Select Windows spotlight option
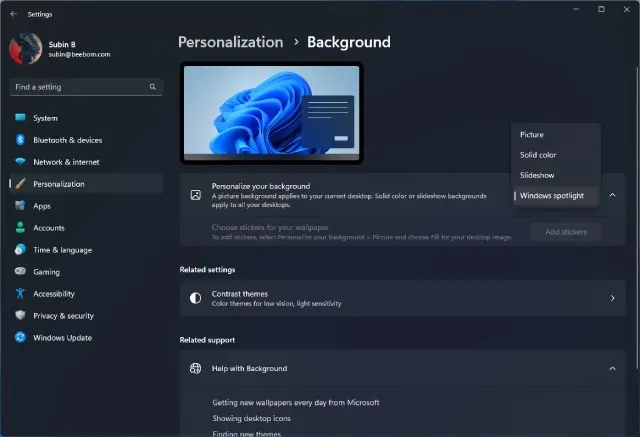 point(552,195)
